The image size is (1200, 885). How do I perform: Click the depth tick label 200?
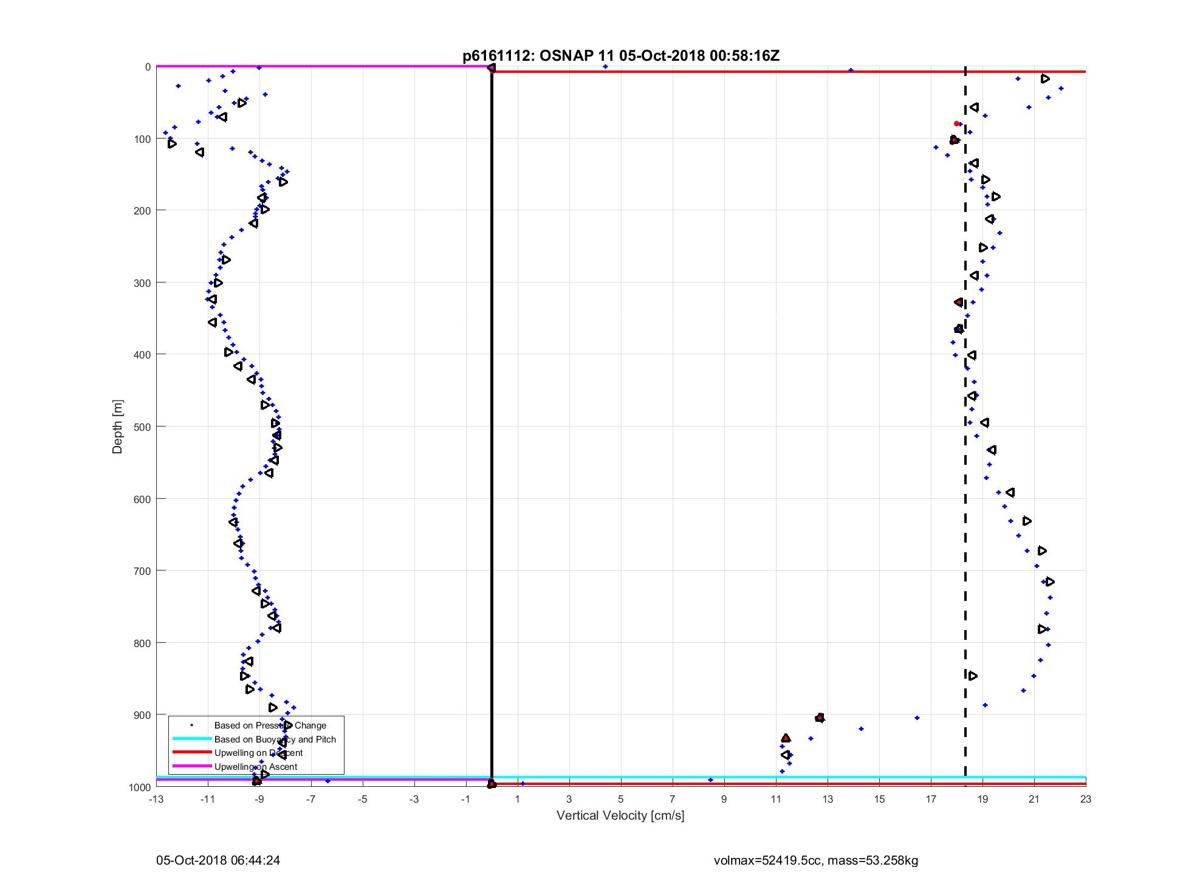point(142,211)
